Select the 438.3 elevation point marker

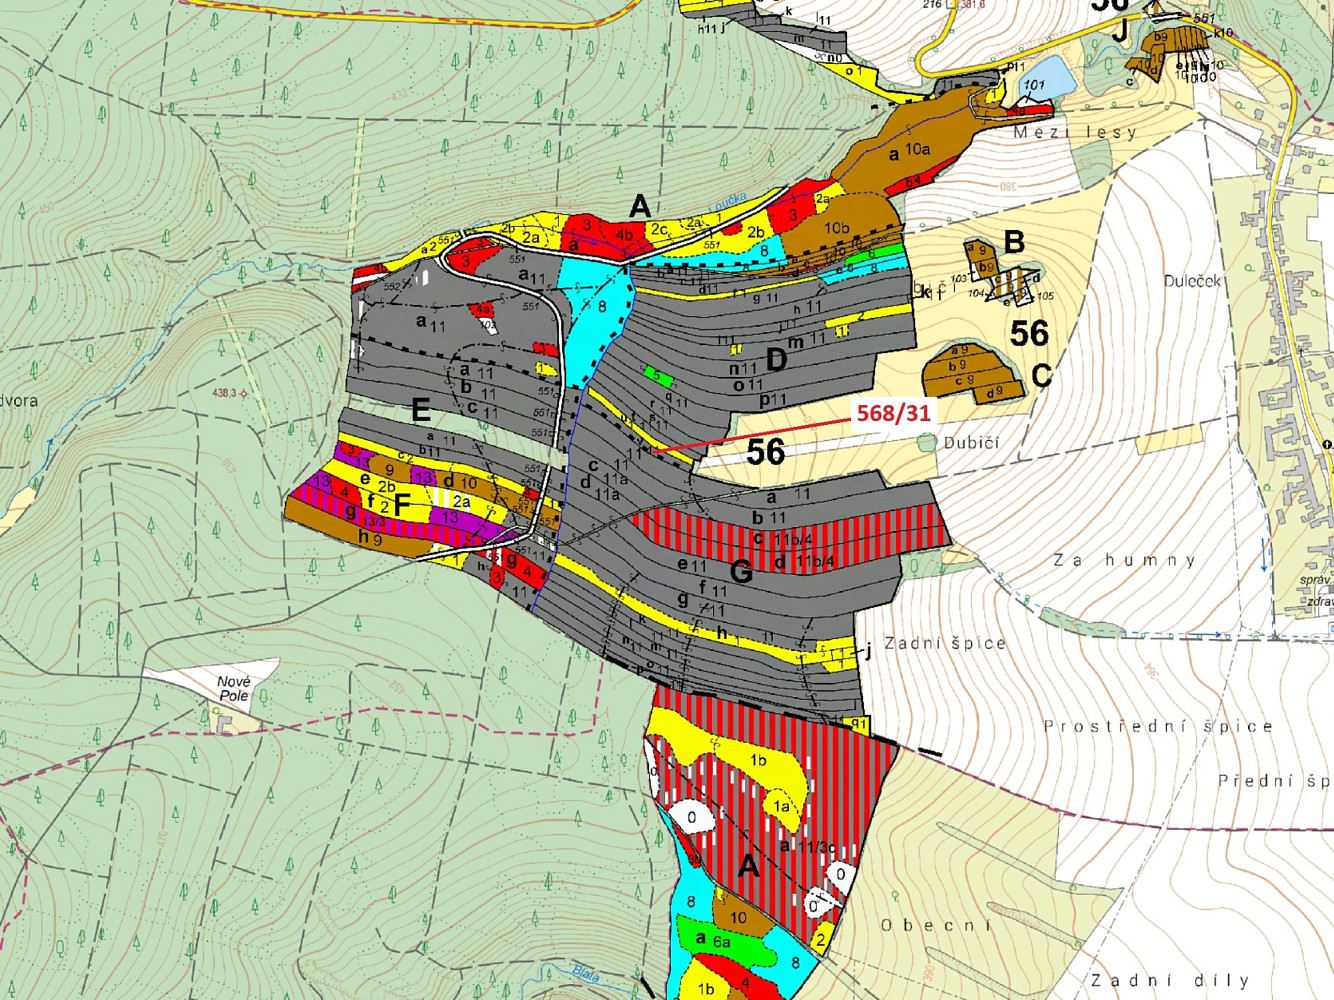coord(245,393)
